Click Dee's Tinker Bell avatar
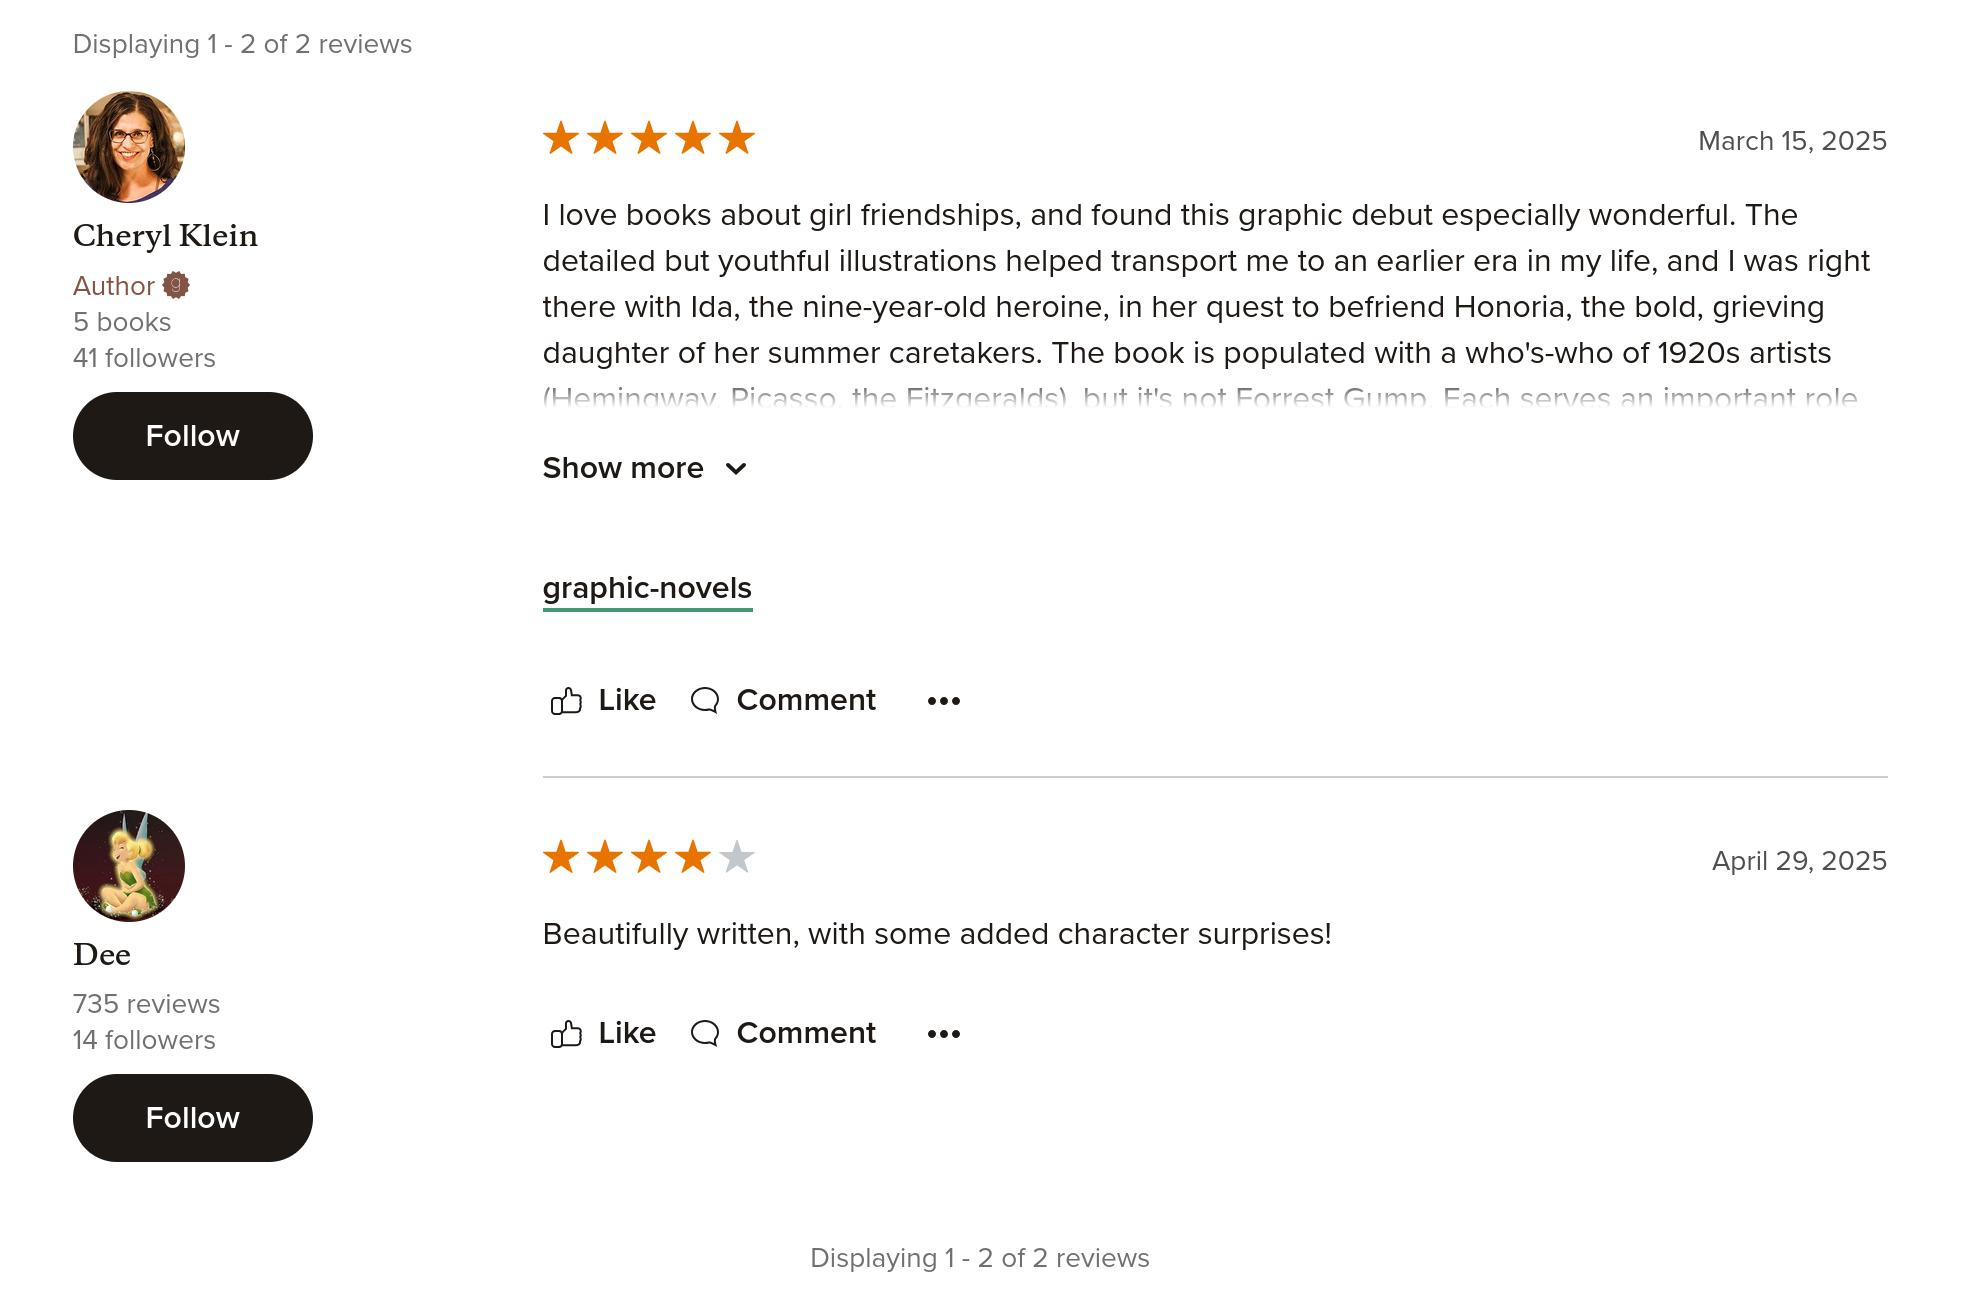This screenshot has width=1984, height=1316. pos(129,866)
